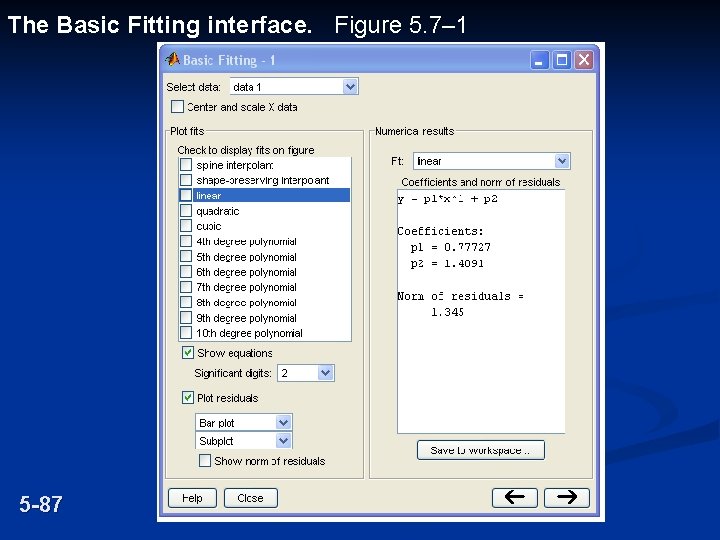Open the Significant digits dropdown

pos(306,373)
